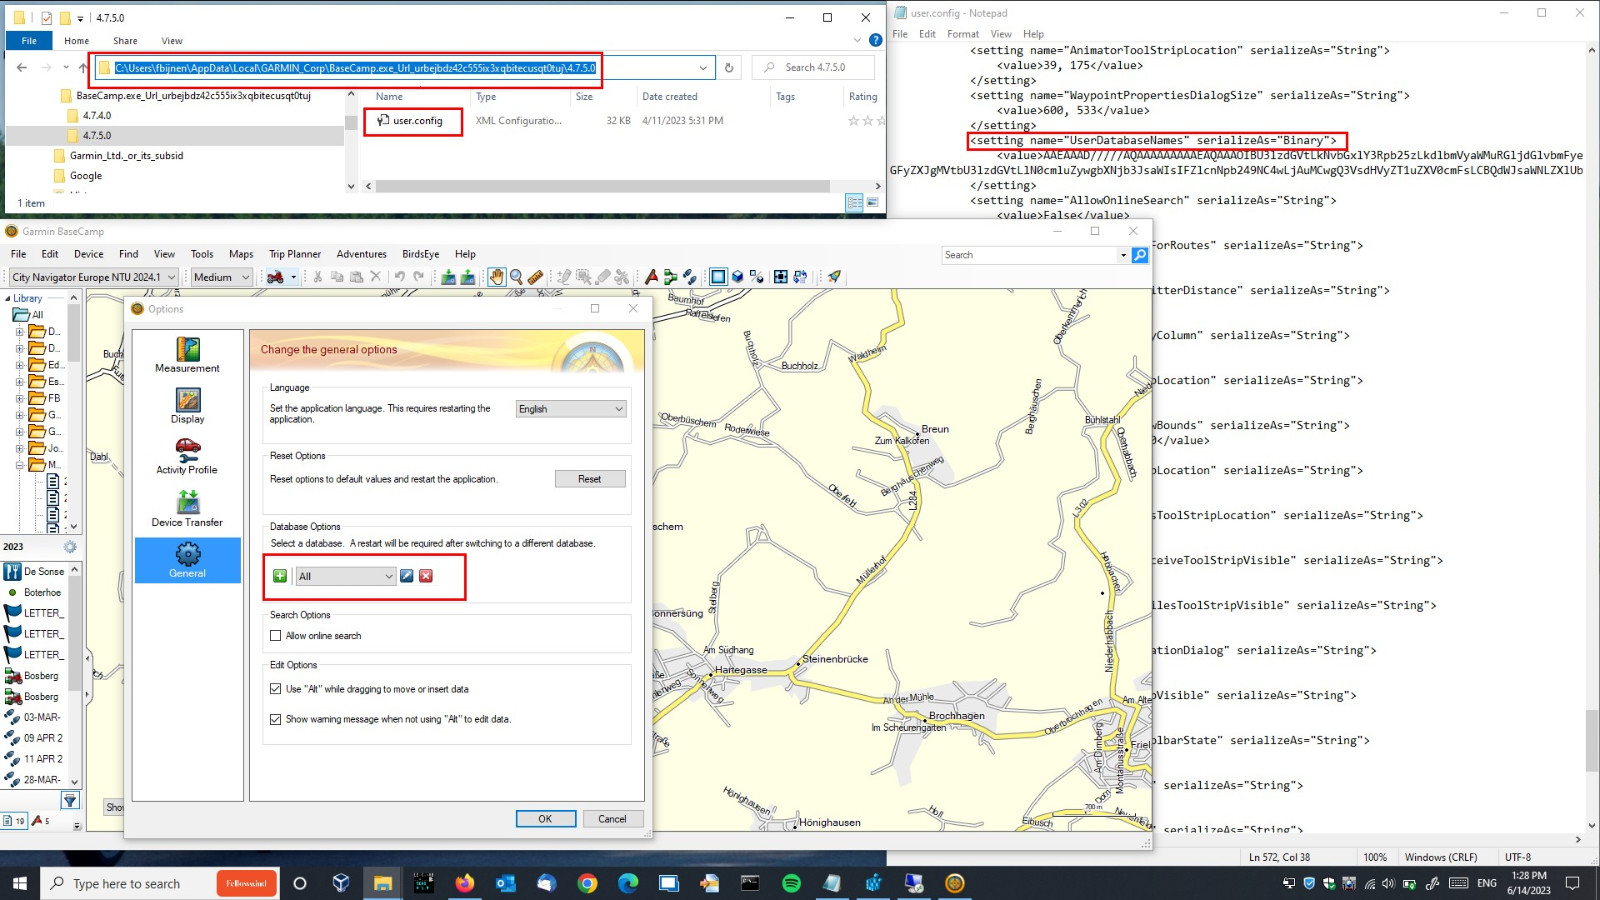The height and width of the screenshot is (900, 1600).
Task: Switch to 3D map view cube icon
Action: 737,277
